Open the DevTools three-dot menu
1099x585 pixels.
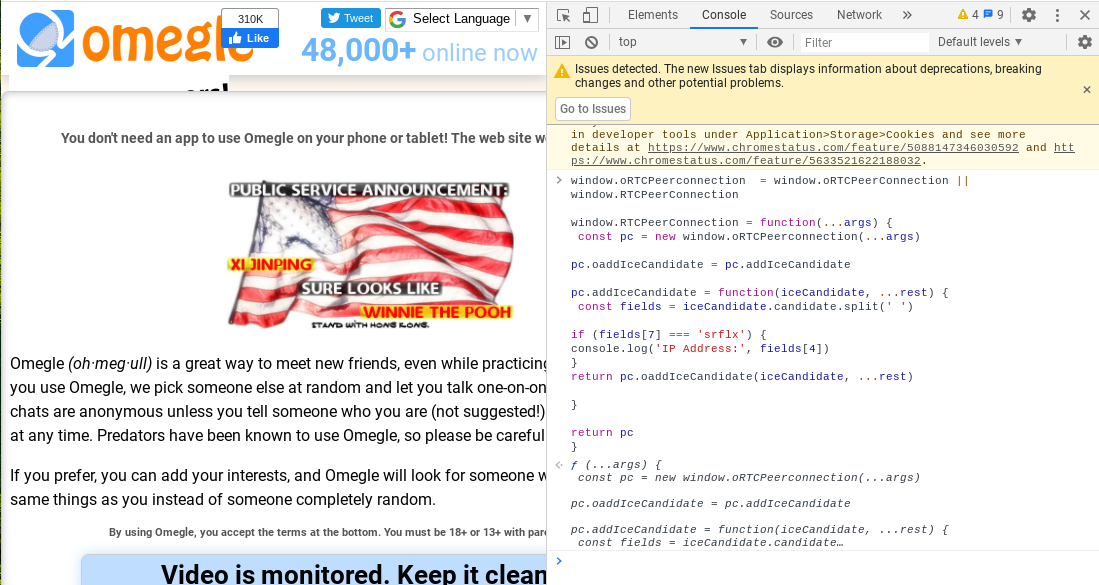pos(1057,15)
